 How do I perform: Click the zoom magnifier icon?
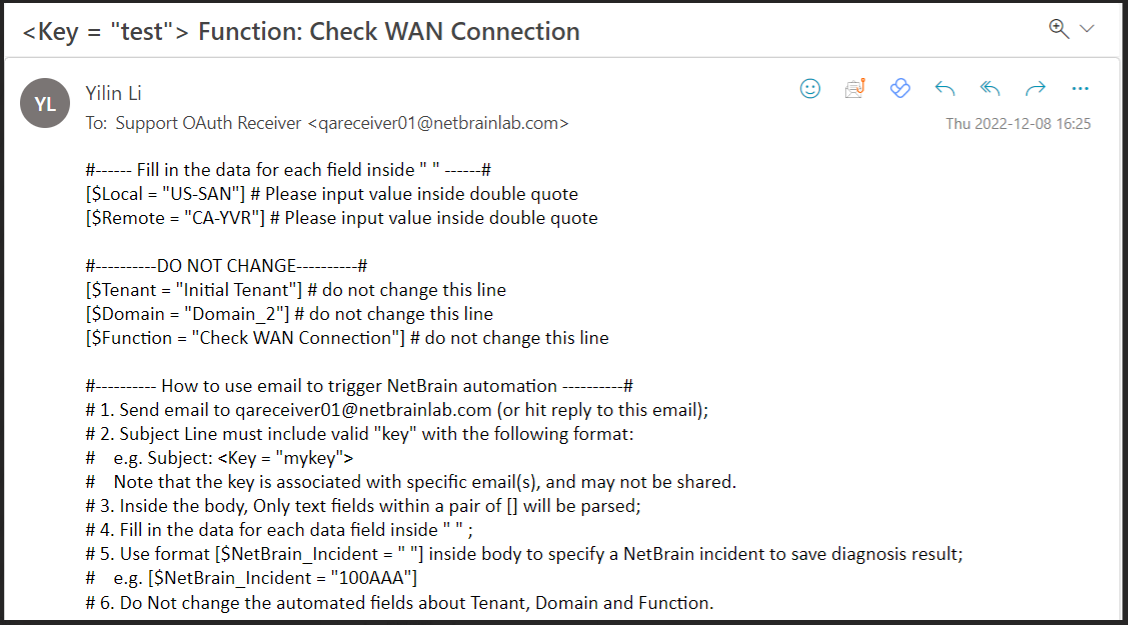click(x=1059, y=29)
